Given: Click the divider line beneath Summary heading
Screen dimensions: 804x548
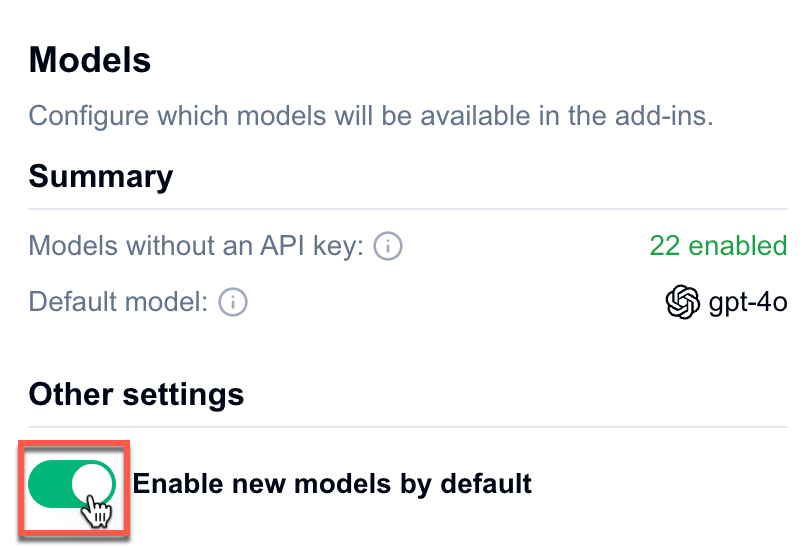Looking at the screenshot, I should pyautogui.click(x=407, y=209).
